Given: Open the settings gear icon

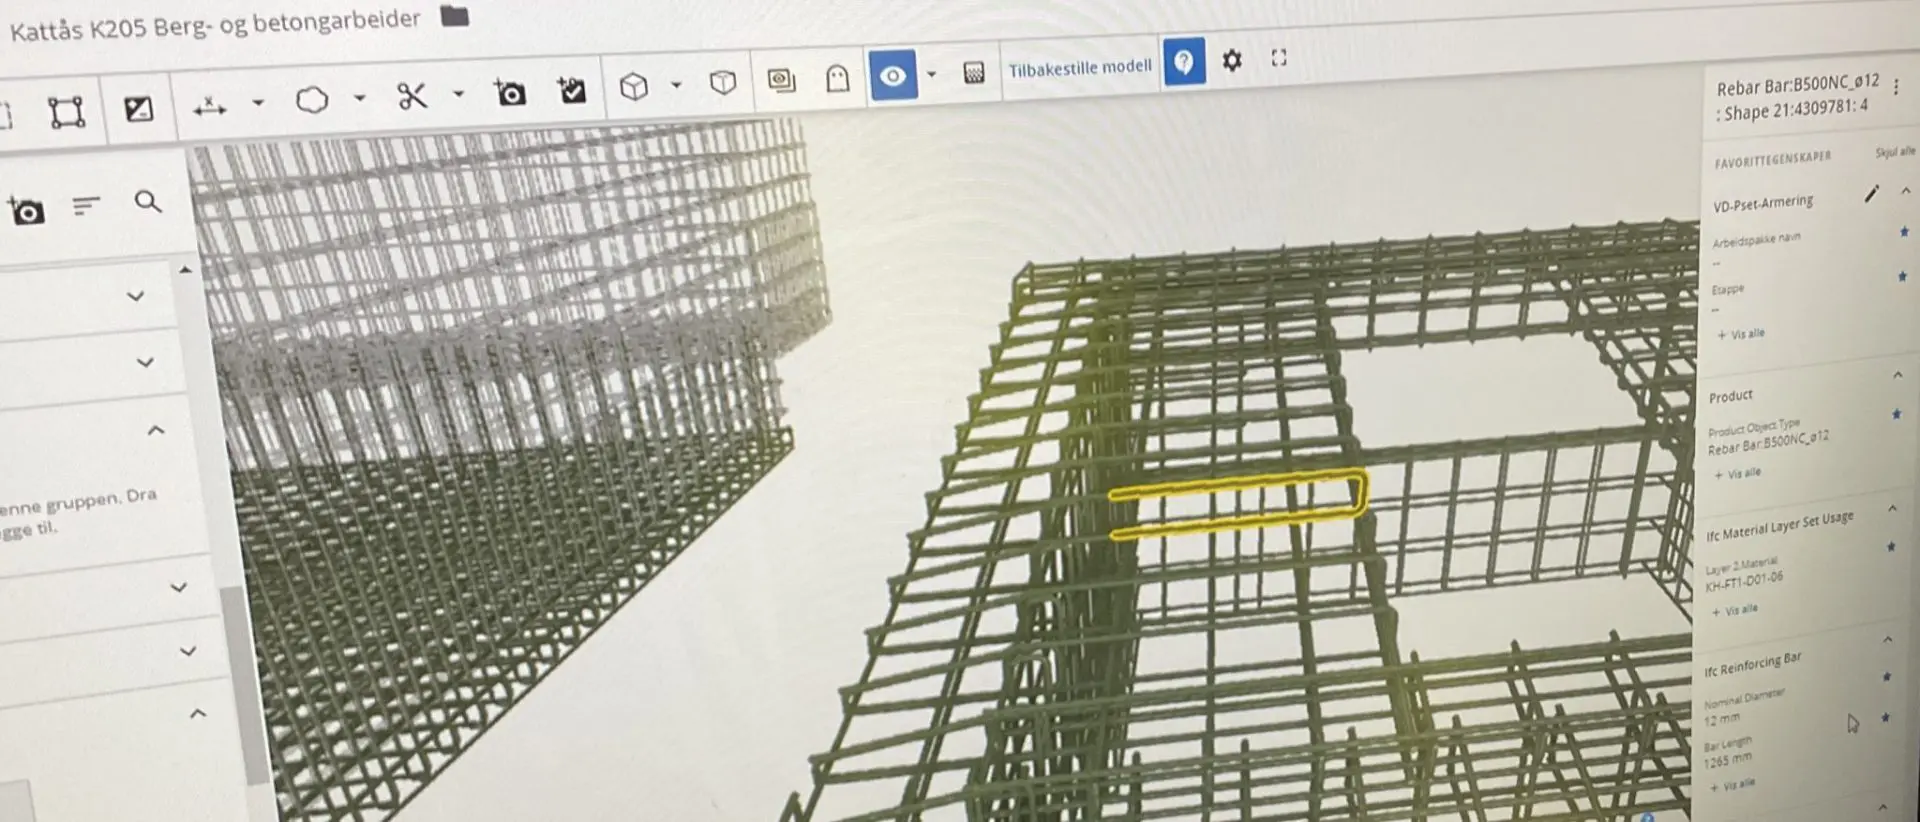Looking at the screenshot, I should coord(1232,60).
